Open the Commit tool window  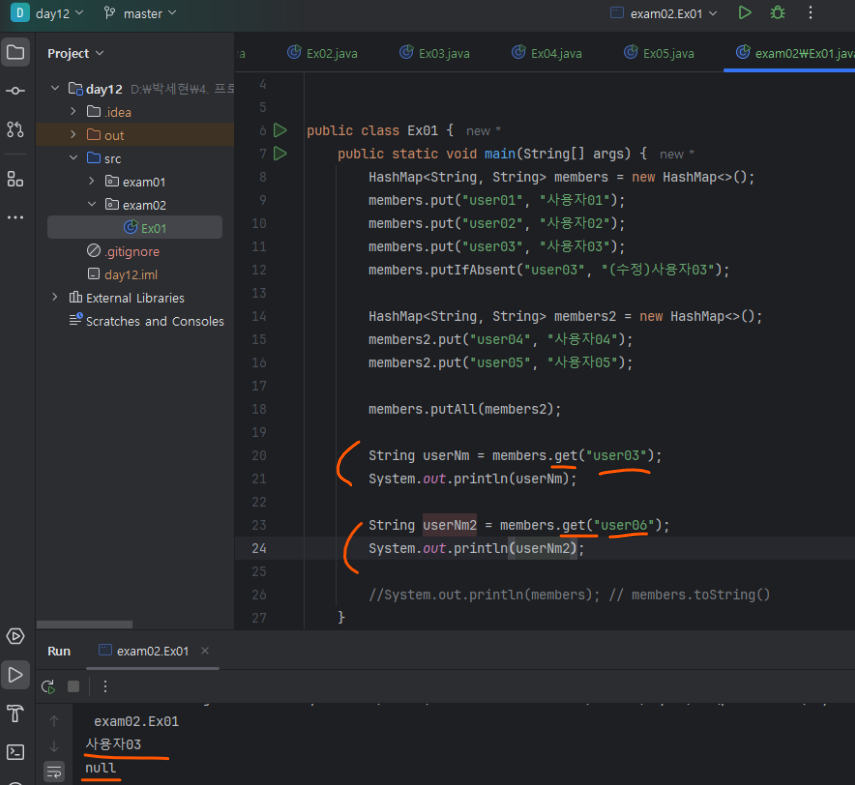15,91
